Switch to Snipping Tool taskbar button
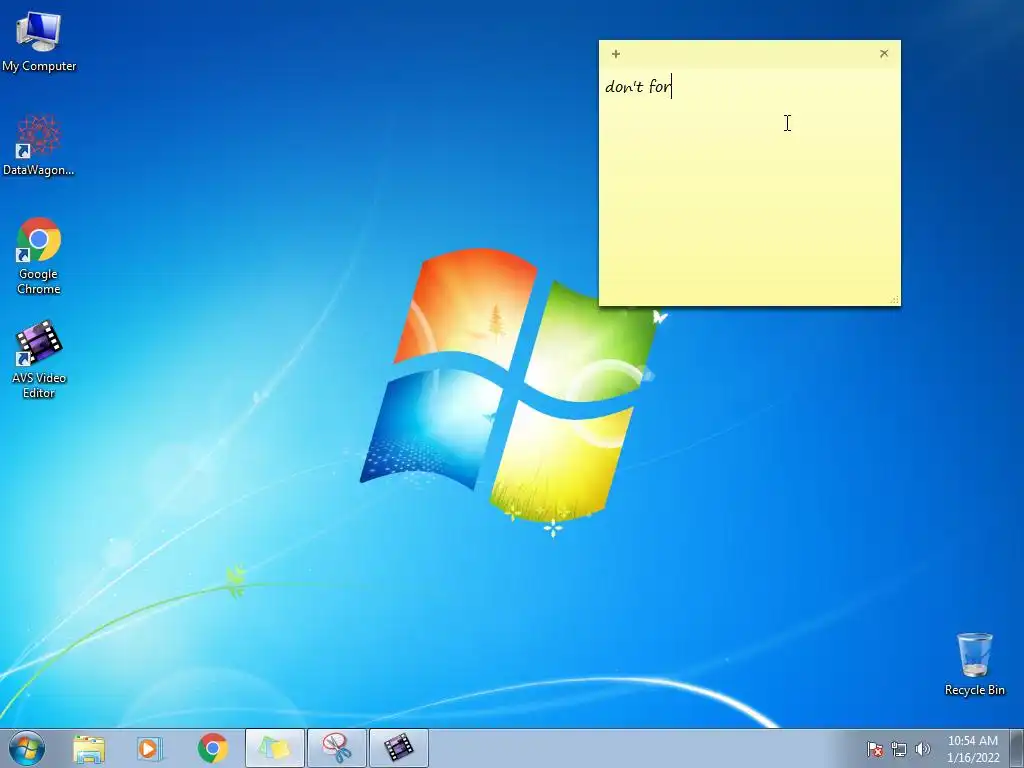1024x768 pixels. [x=337, y=748]
